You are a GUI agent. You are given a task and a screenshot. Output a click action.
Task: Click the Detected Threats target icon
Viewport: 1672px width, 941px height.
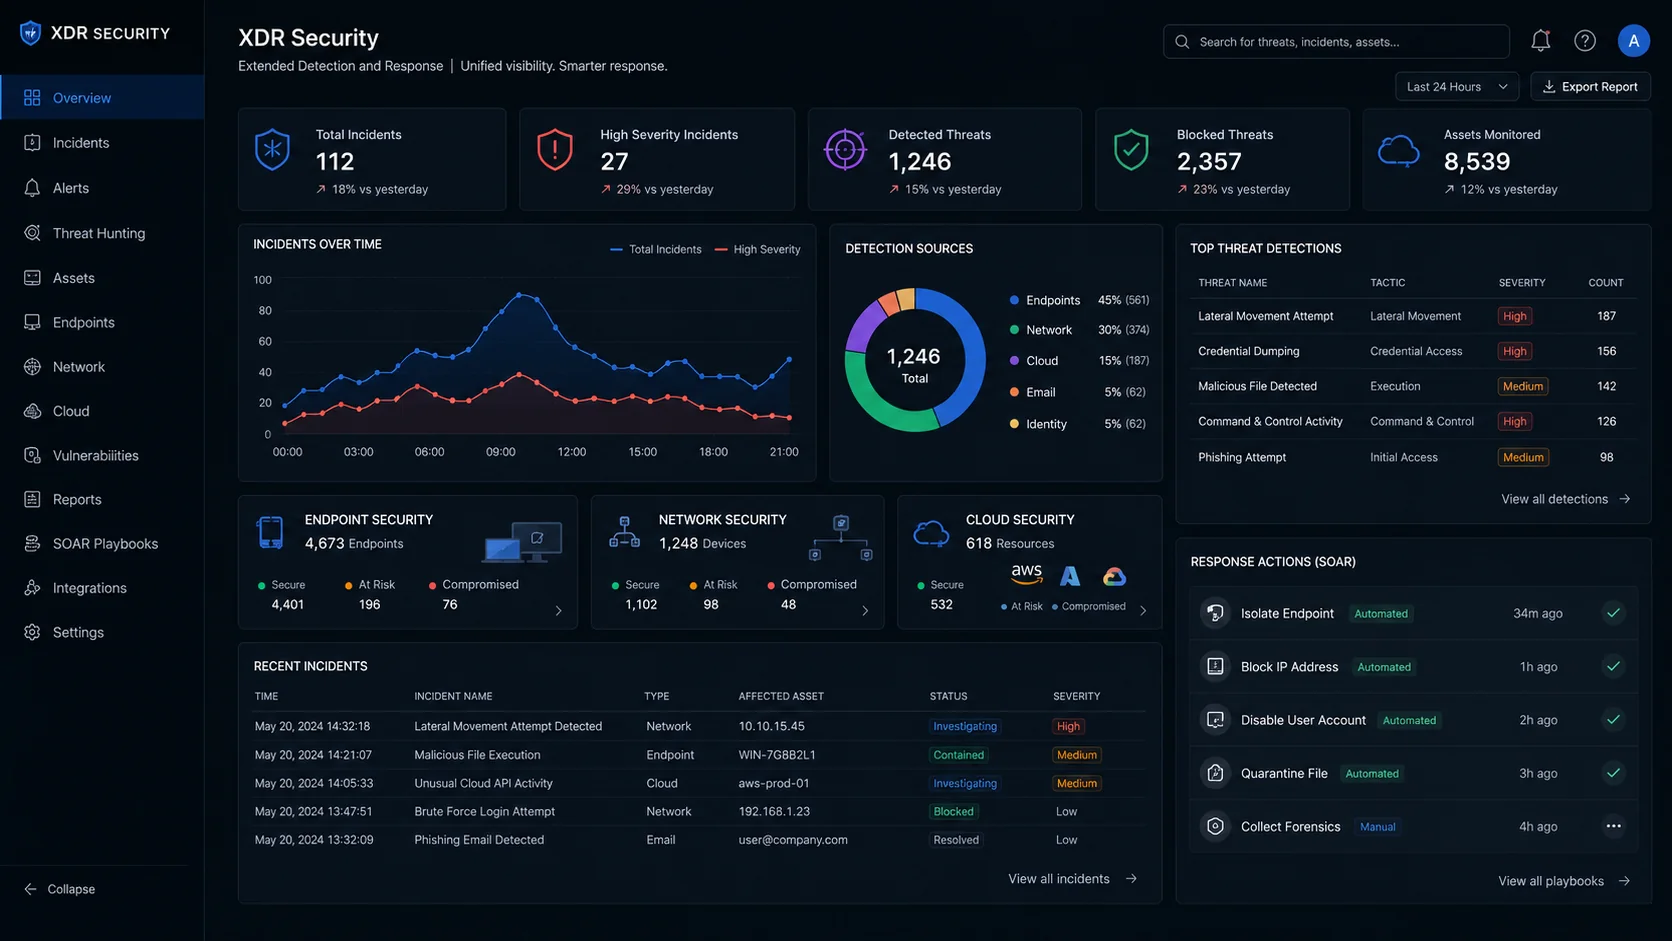pyautogui.click(x=845, y=150)
